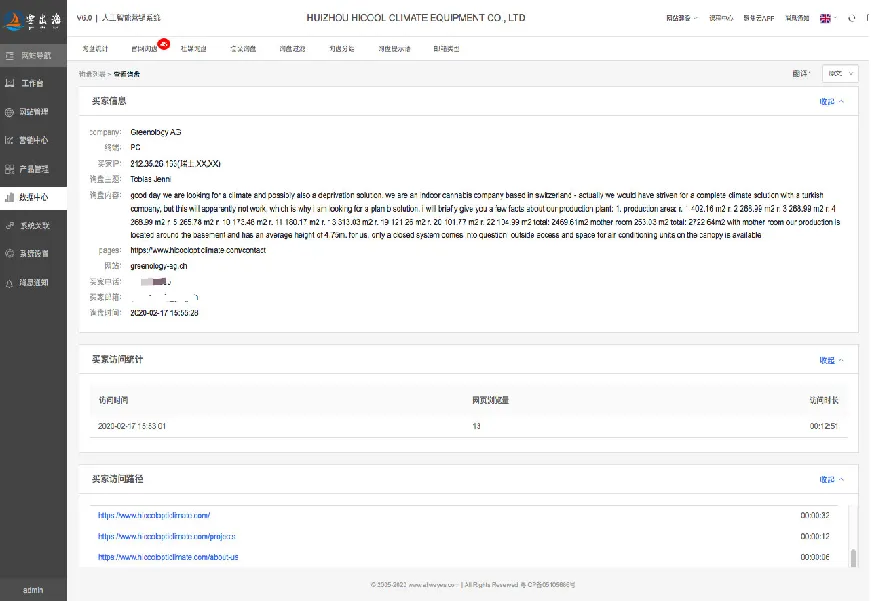Click the globe icon beside 网站管理

pyautogui.click(x=9, y=112)
